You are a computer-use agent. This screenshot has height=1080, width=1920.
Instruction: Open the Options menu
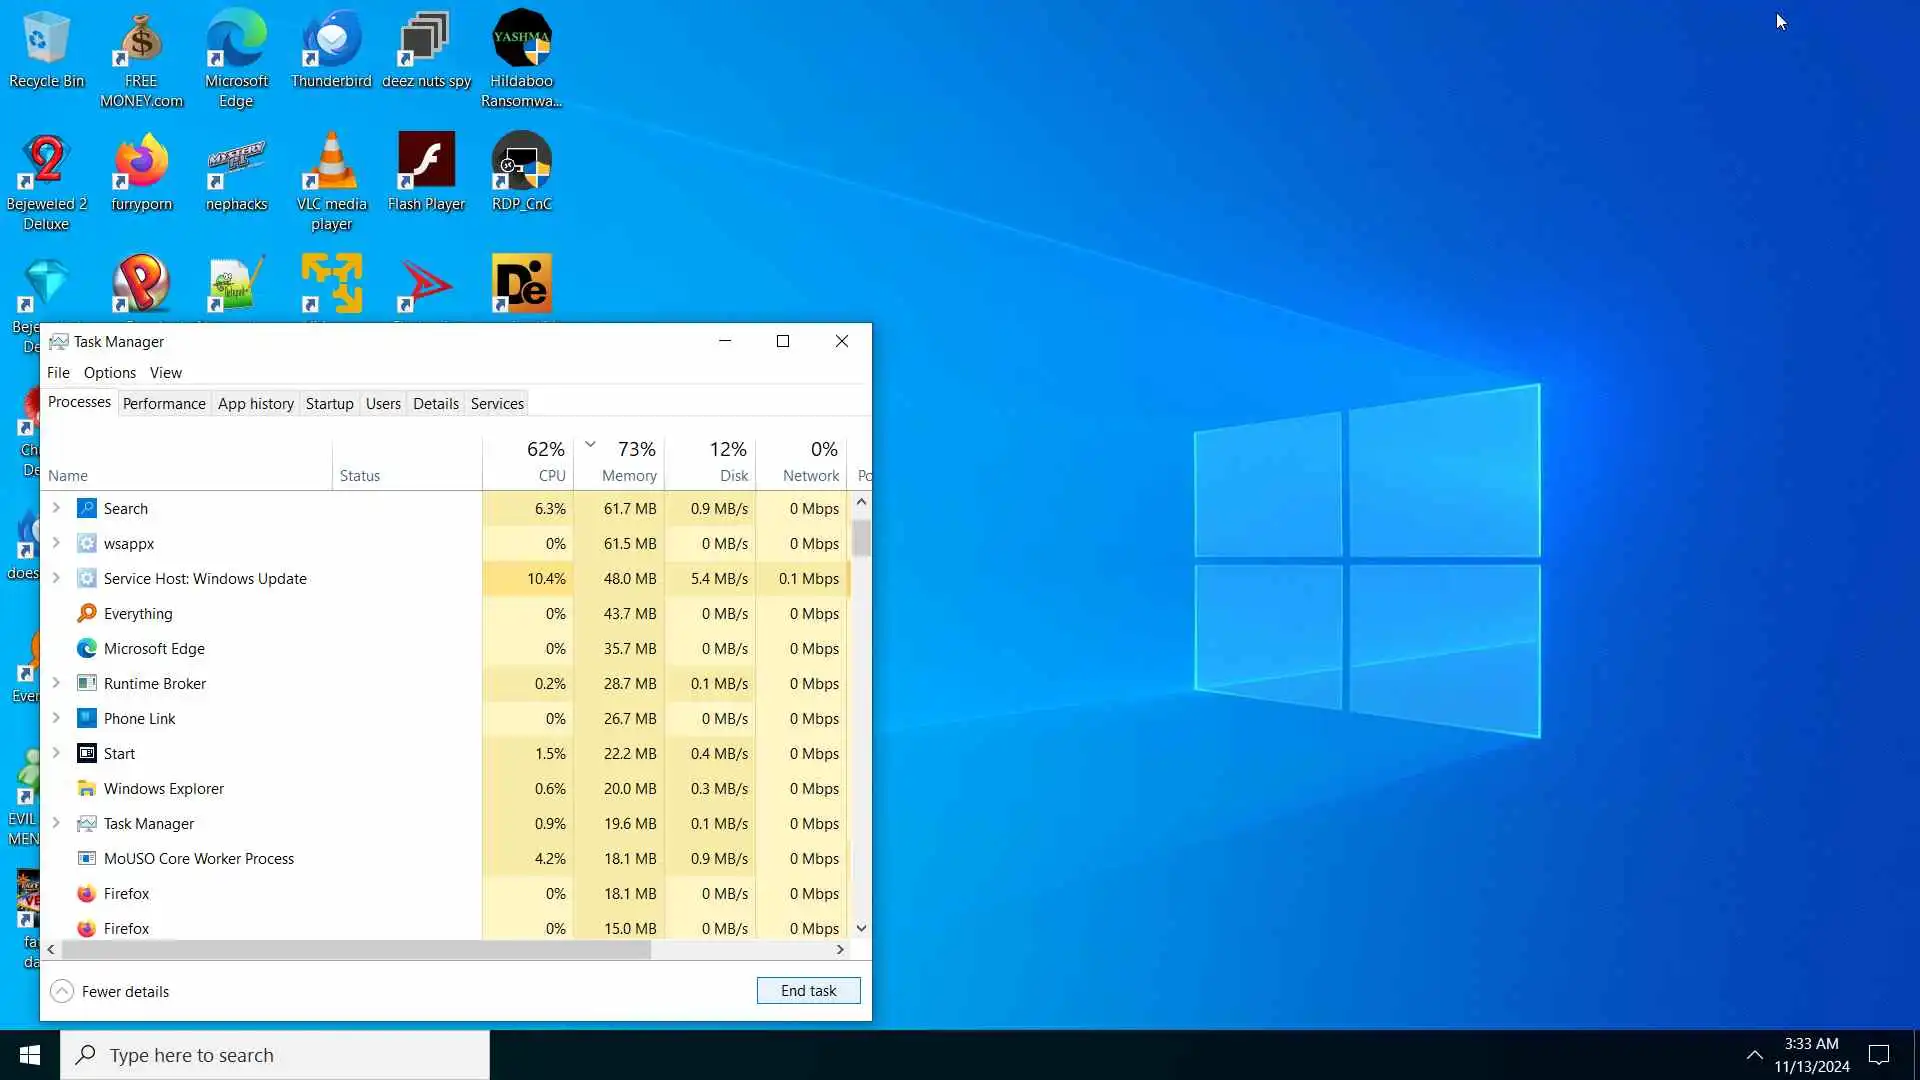[109, 372]
